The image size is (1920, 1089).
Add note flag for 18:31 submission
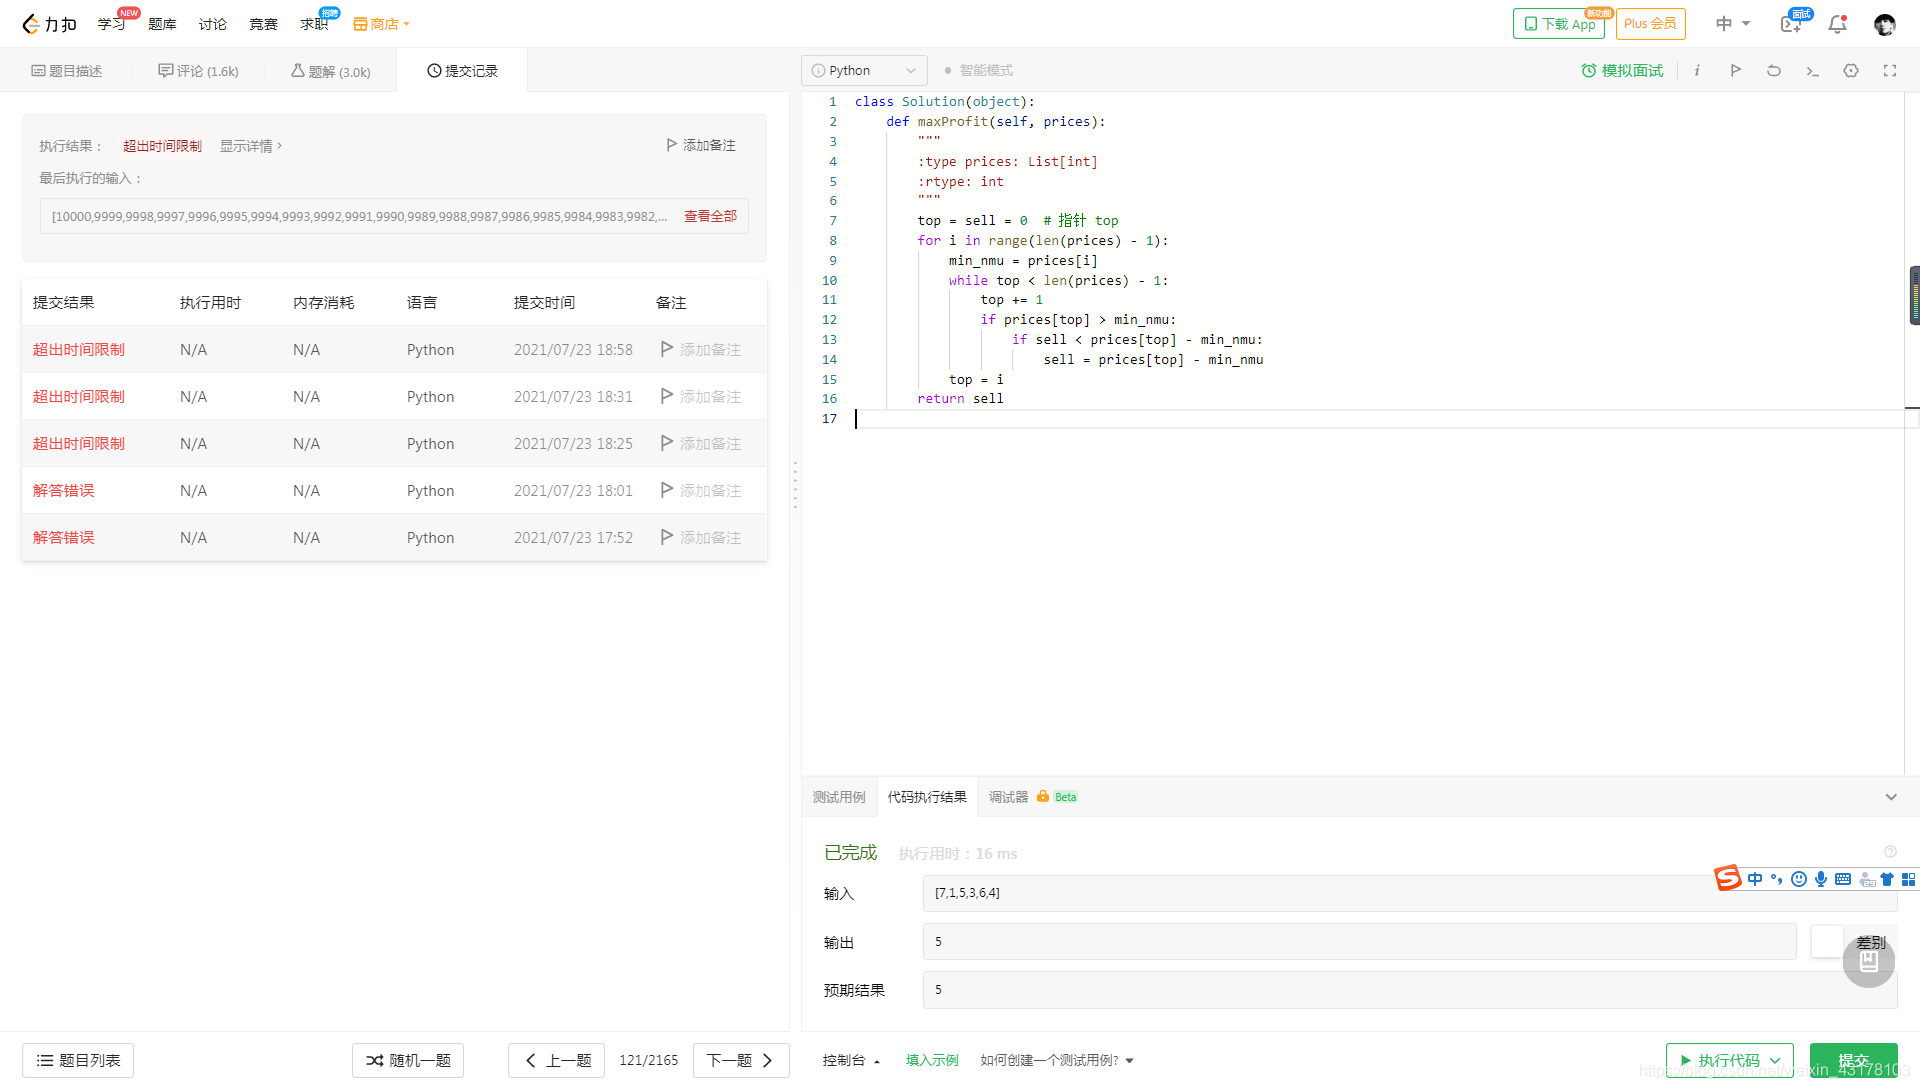point(701,397)
